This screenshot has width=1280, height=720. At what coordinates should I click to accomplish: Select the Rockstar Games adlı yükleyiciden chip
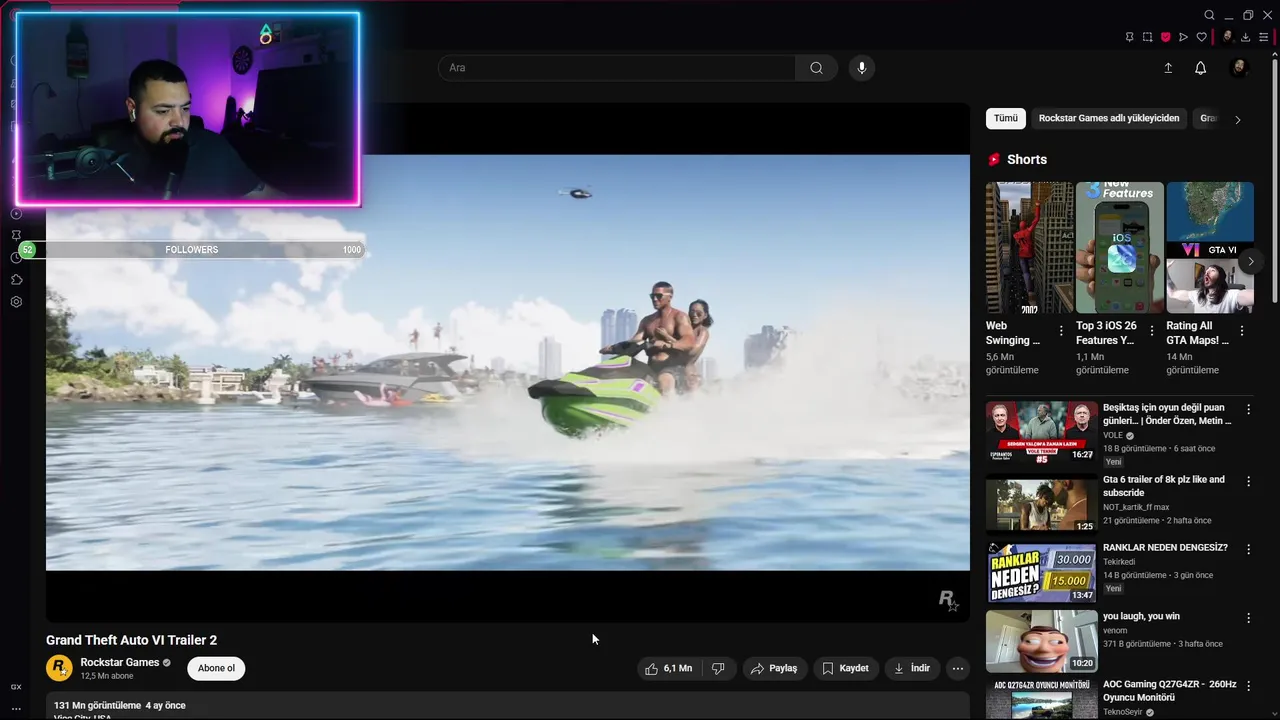point(1109,118)
